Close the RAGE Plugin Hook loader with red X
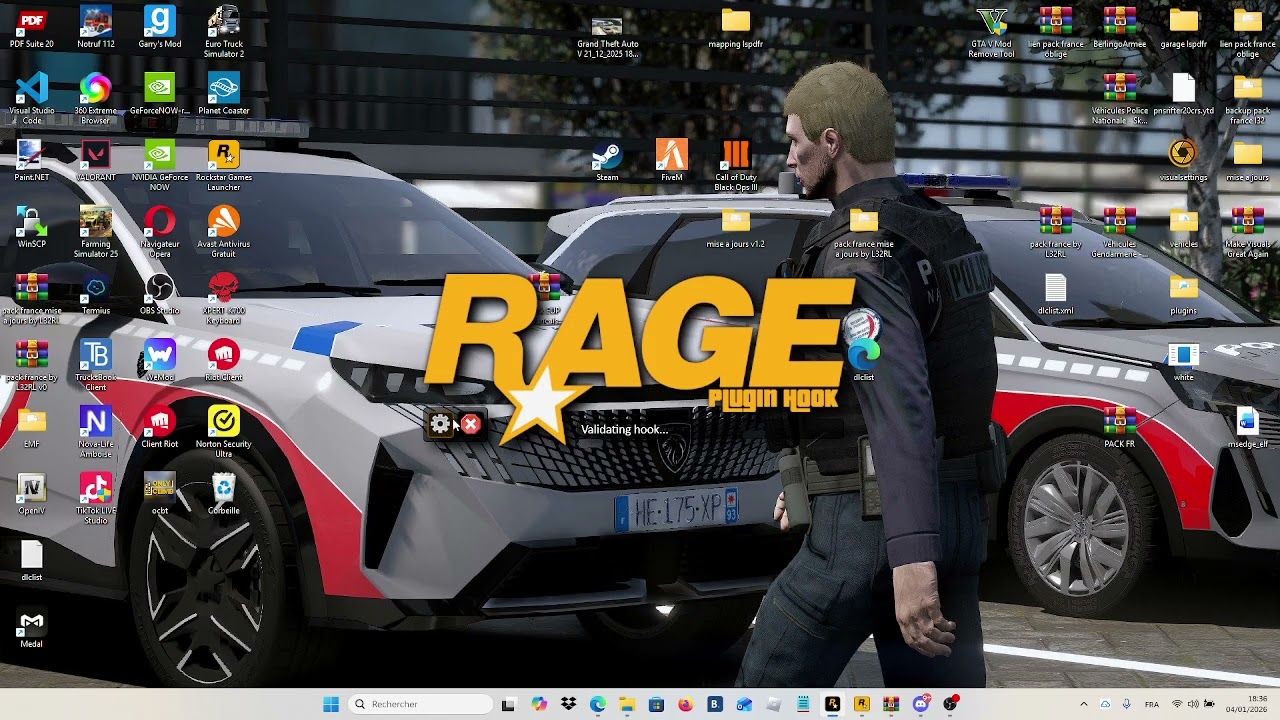This screenshot has width=1280, height=720. (x=471, y=424)
